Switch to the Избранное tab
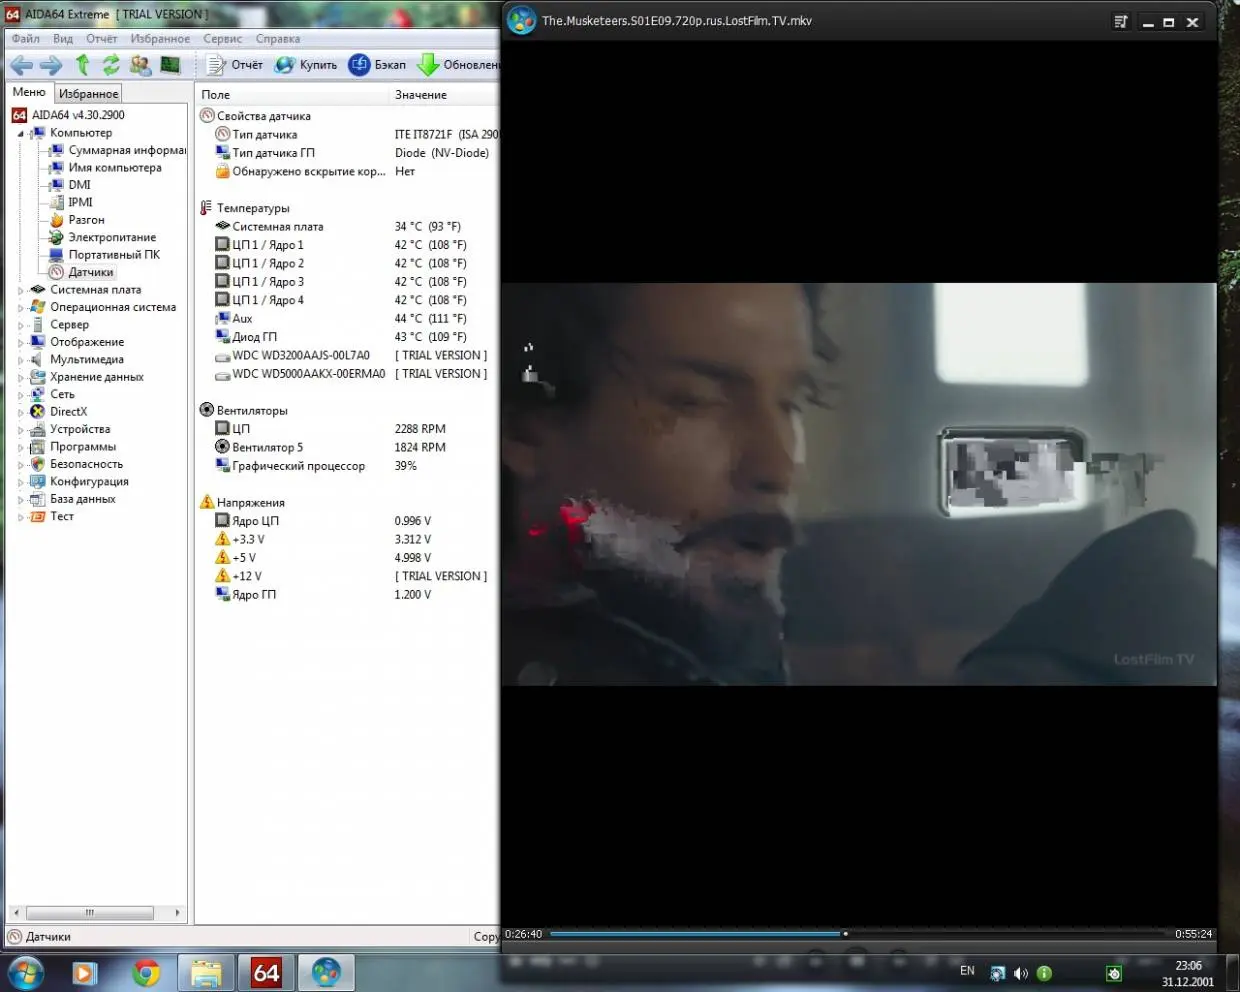 (88, 93)
